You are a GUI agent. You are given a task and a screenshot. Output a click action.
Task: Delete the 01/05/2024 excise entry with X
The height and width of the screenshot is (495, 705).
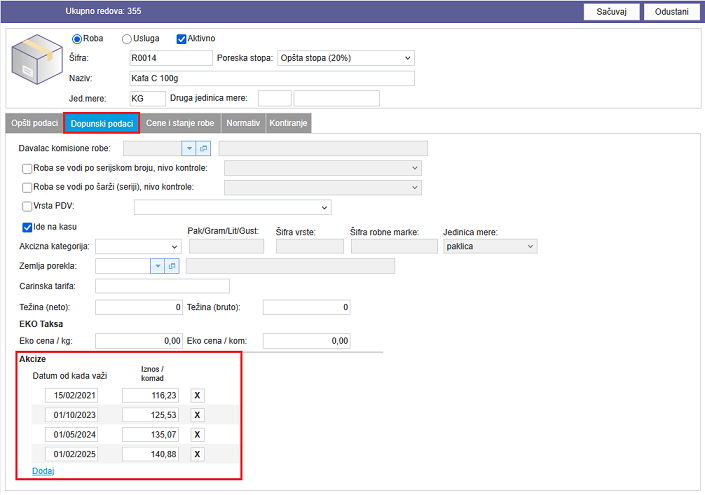(197, 435)
